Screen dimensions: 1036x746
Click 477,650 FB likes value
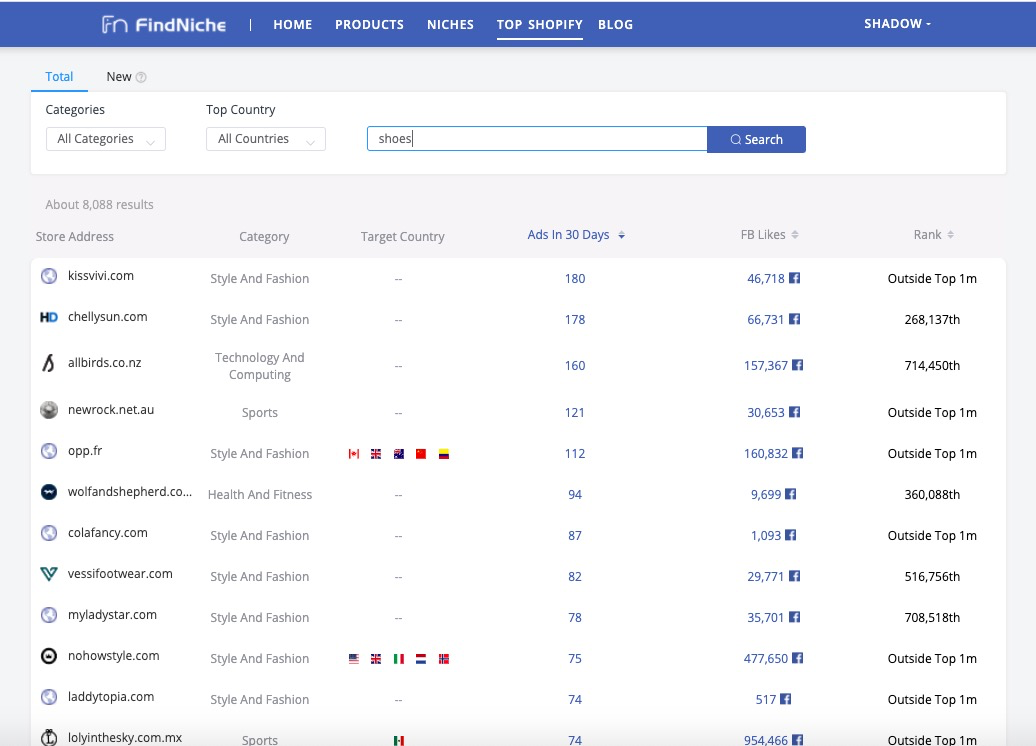766,658
